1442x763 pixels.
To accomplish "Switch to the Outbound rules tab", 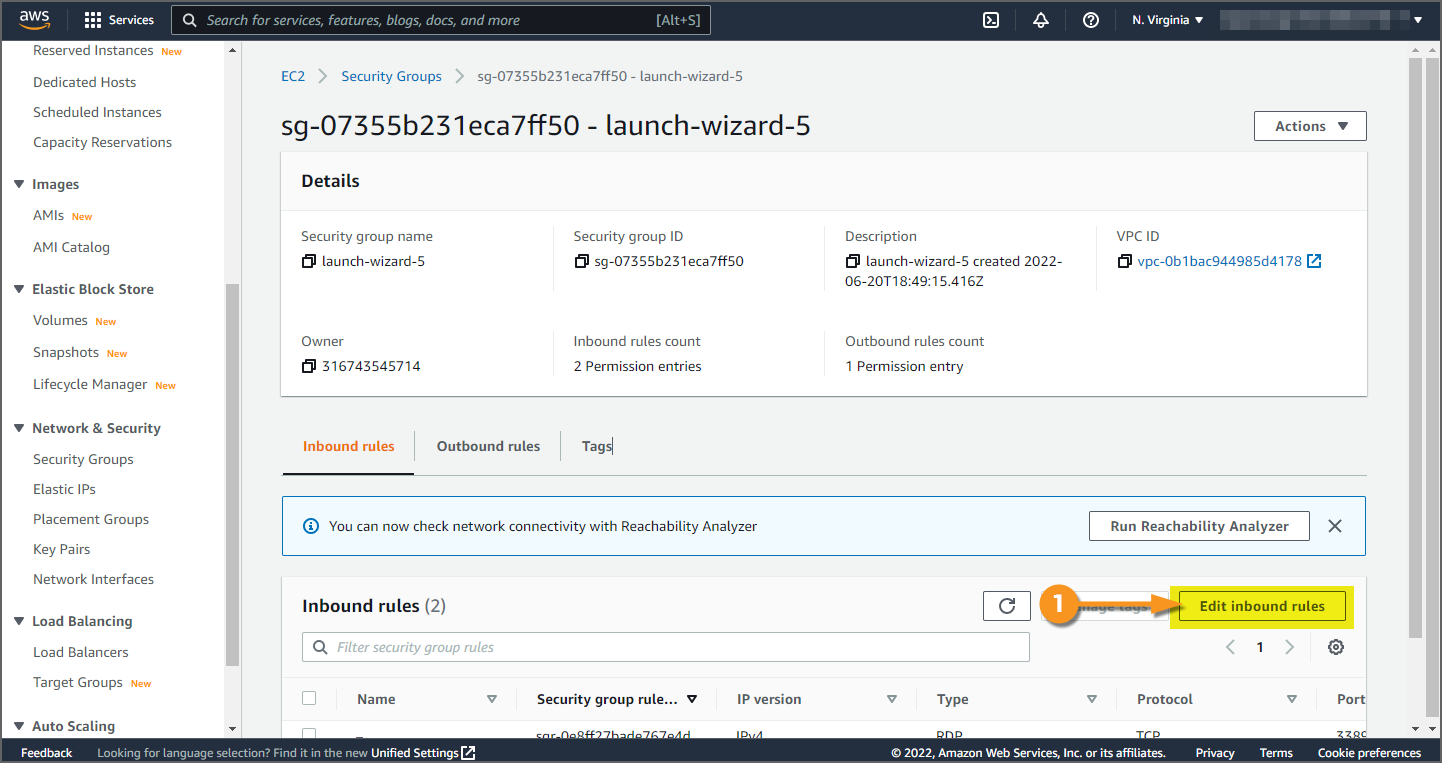I will click(488, 446).
